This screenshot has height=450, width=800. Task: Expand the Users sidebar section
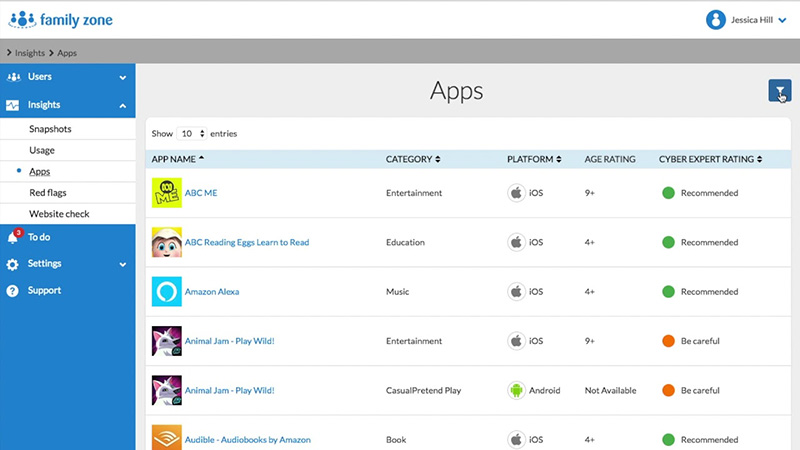(122, 77)
